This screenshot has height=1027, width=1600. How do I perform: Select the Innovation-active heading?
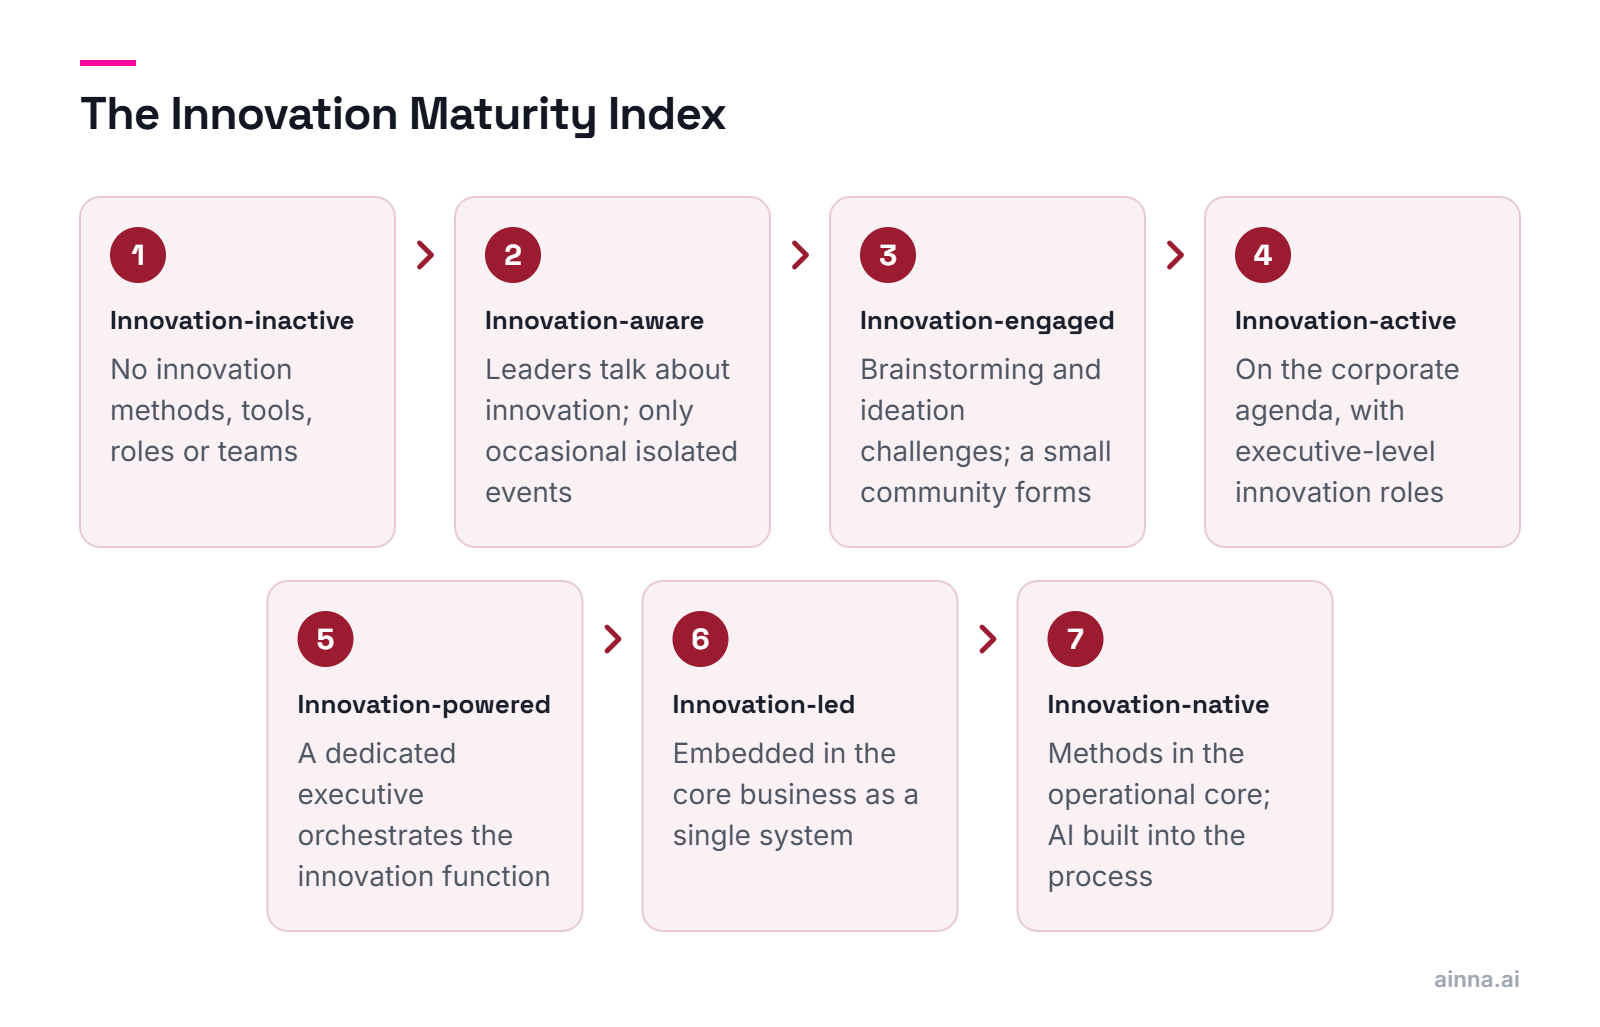tap(1345, 321)
